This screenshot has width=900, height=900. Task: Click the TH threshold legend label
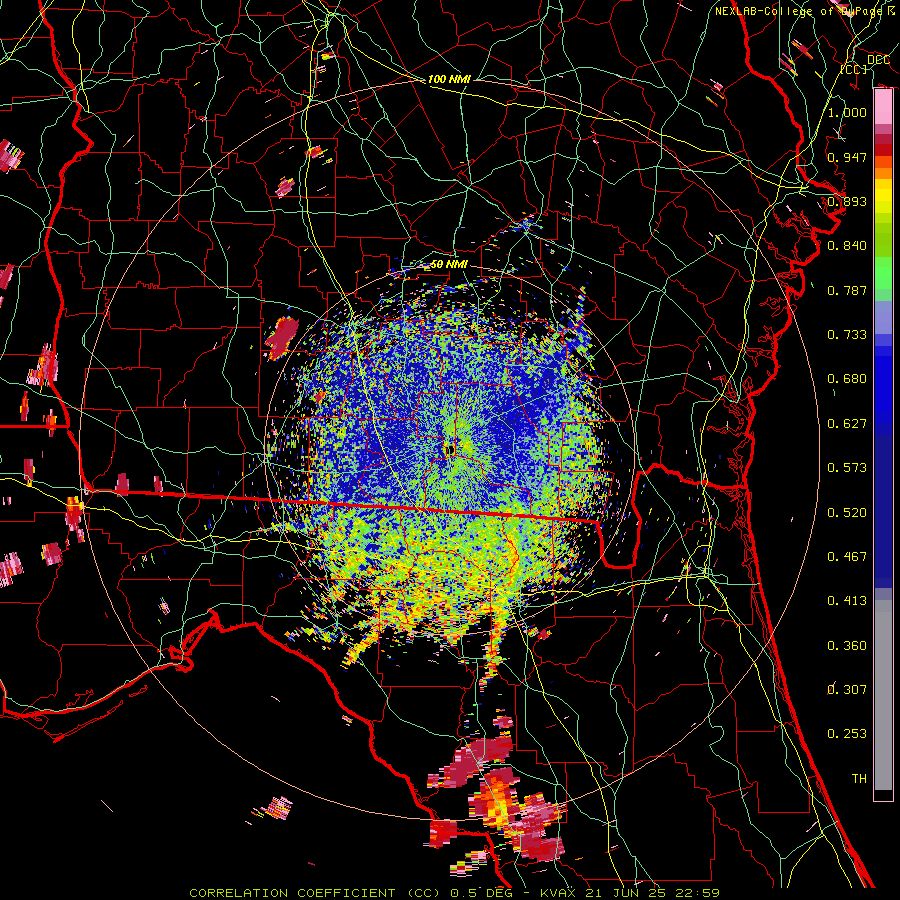tap(859, 778)
